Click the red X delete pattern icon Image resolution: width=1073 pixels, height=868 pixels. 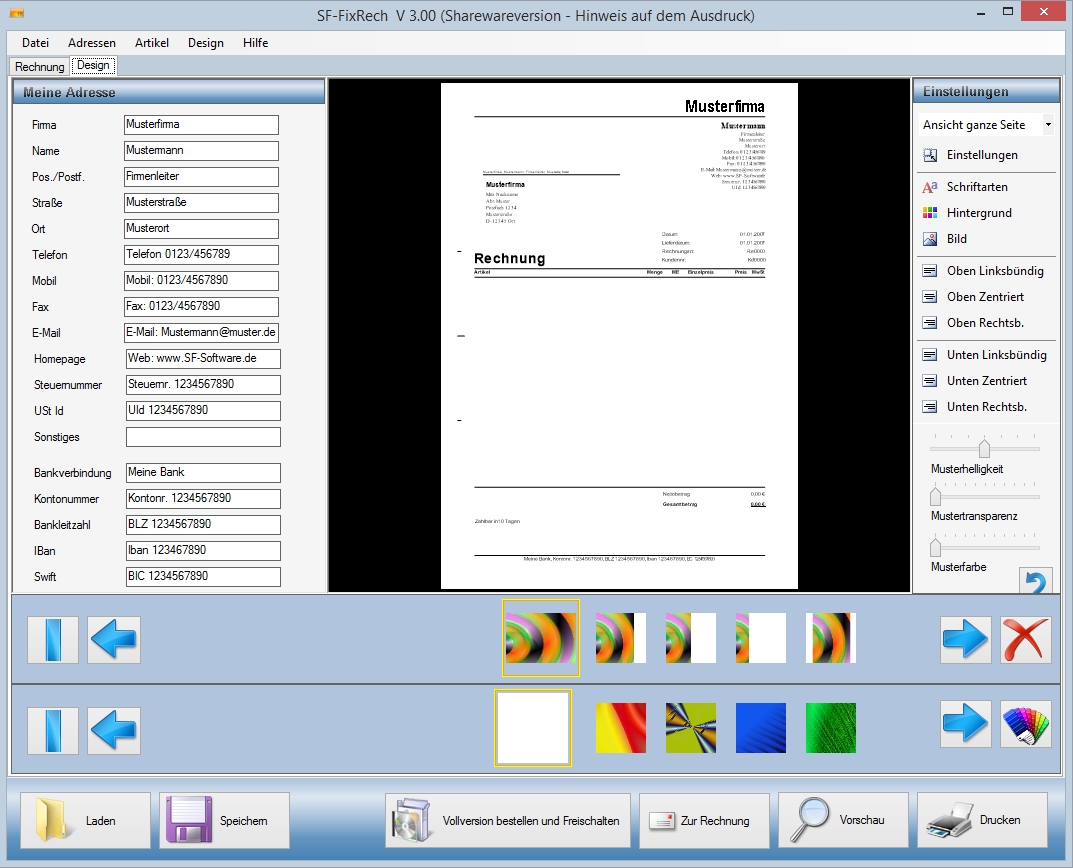coord(1025,639)
